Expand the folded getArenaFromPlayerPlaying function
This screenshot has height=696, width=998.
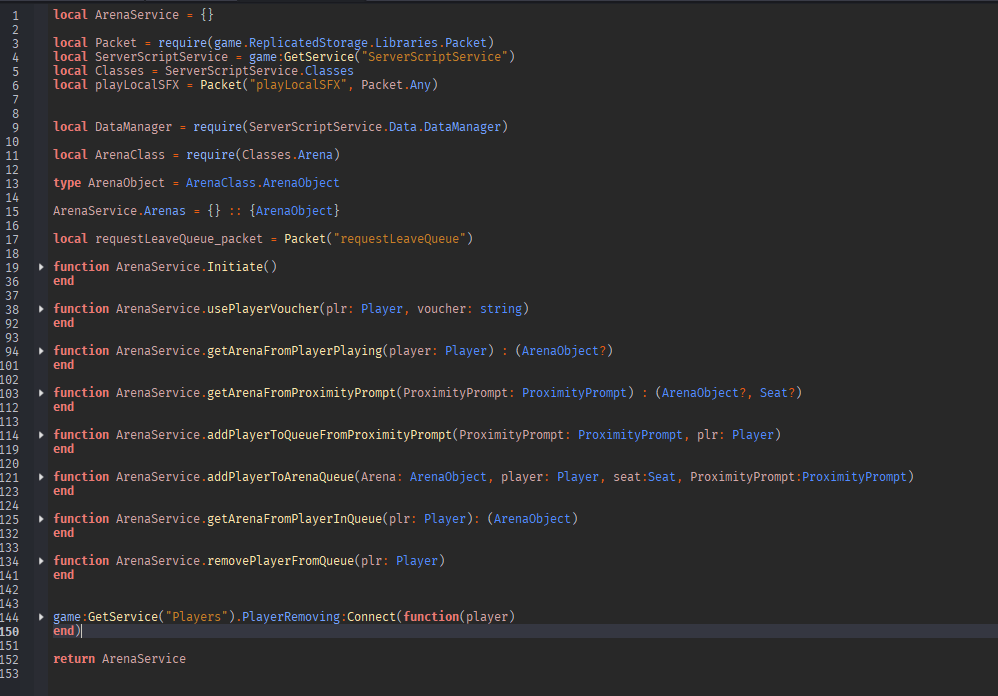pos(41,351)
